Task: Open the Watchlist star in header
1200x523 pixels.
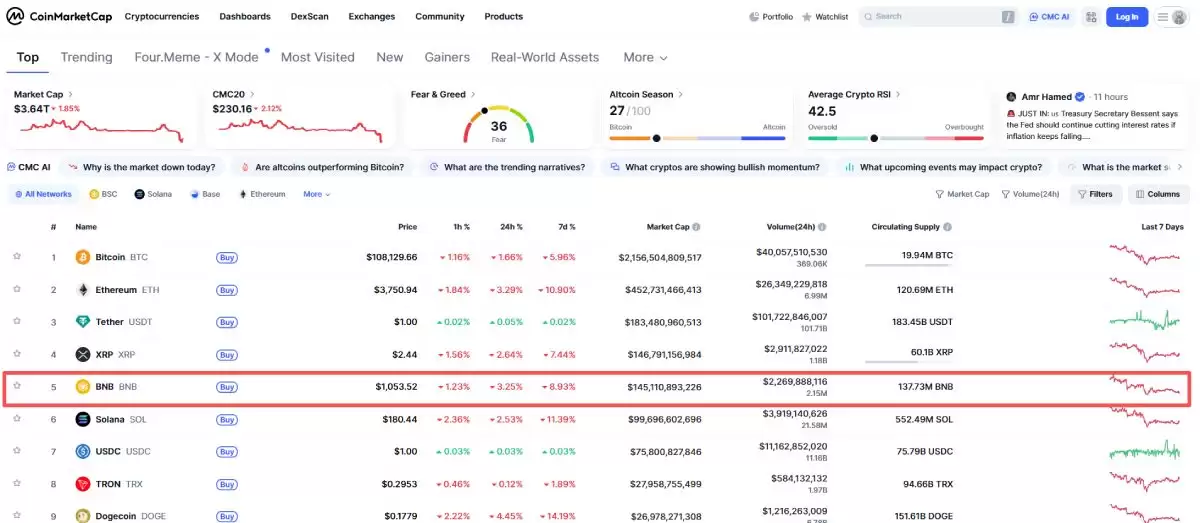Action: pyautogui.click(x=807, y=17)
